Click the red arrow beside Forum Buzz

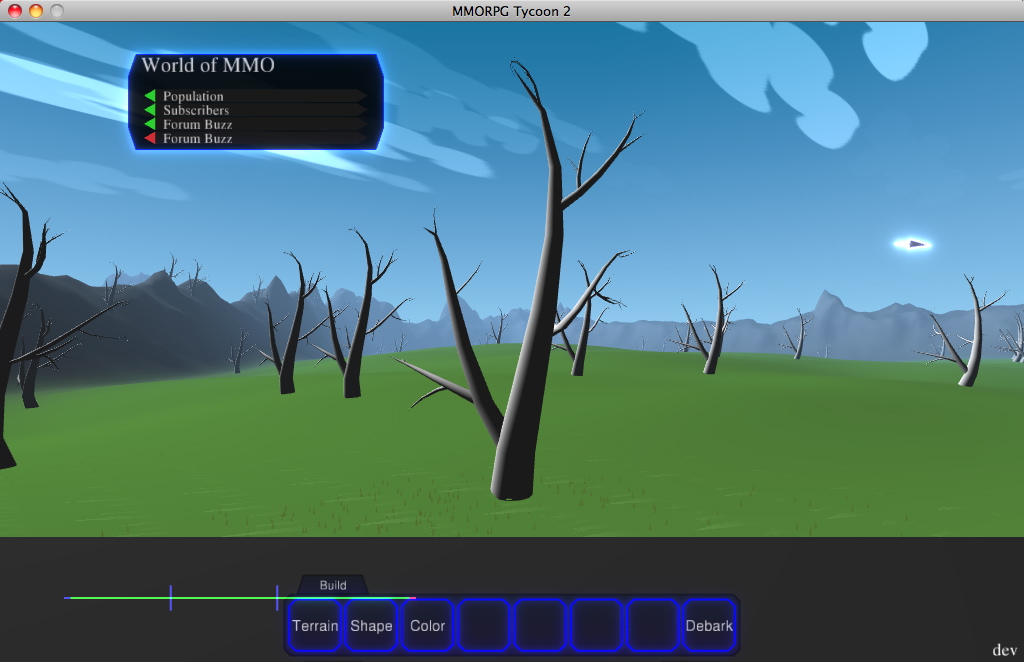(150, 138)
